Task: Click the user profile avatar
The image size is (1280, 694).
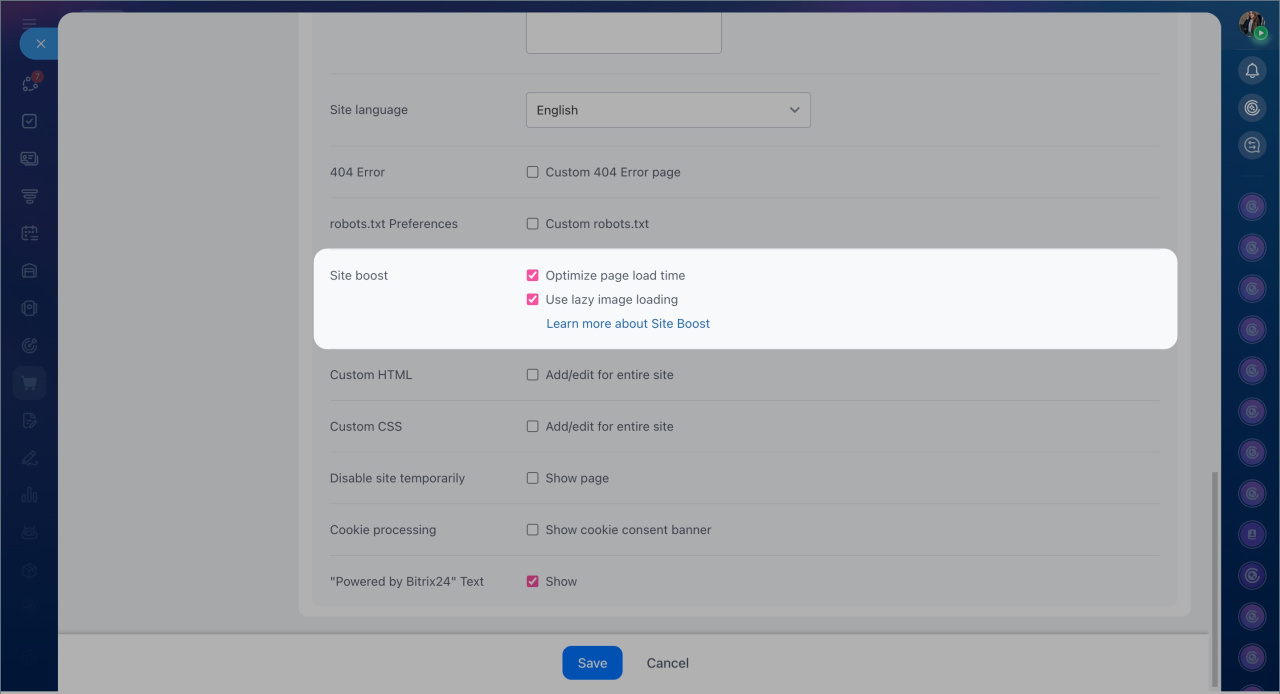Action: 1251,25
